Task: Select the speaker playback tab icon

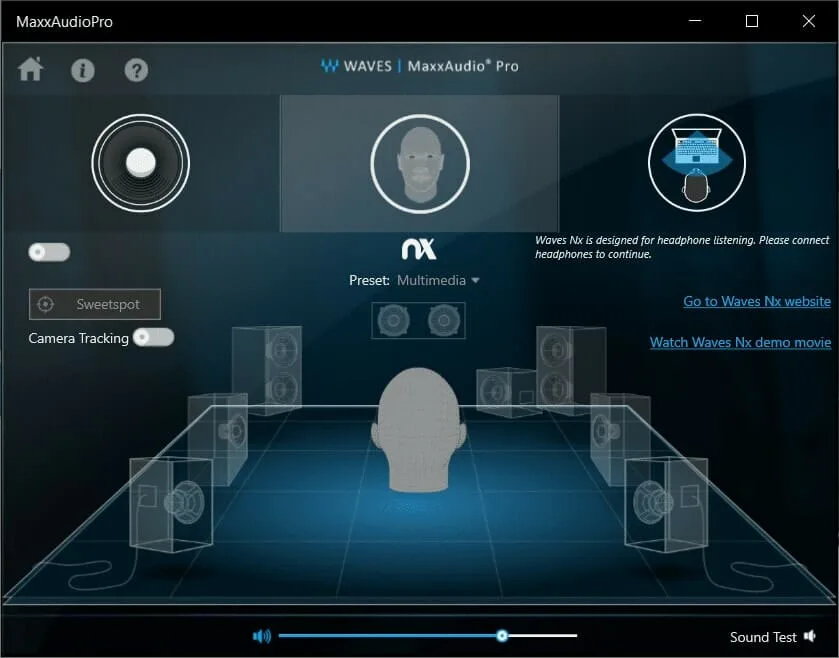Action: coord(141,163)
